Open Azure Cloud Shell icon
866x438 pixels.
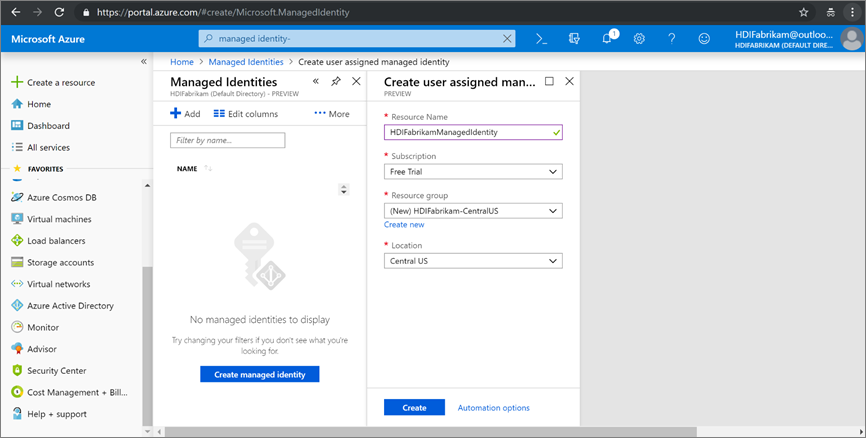541,39
